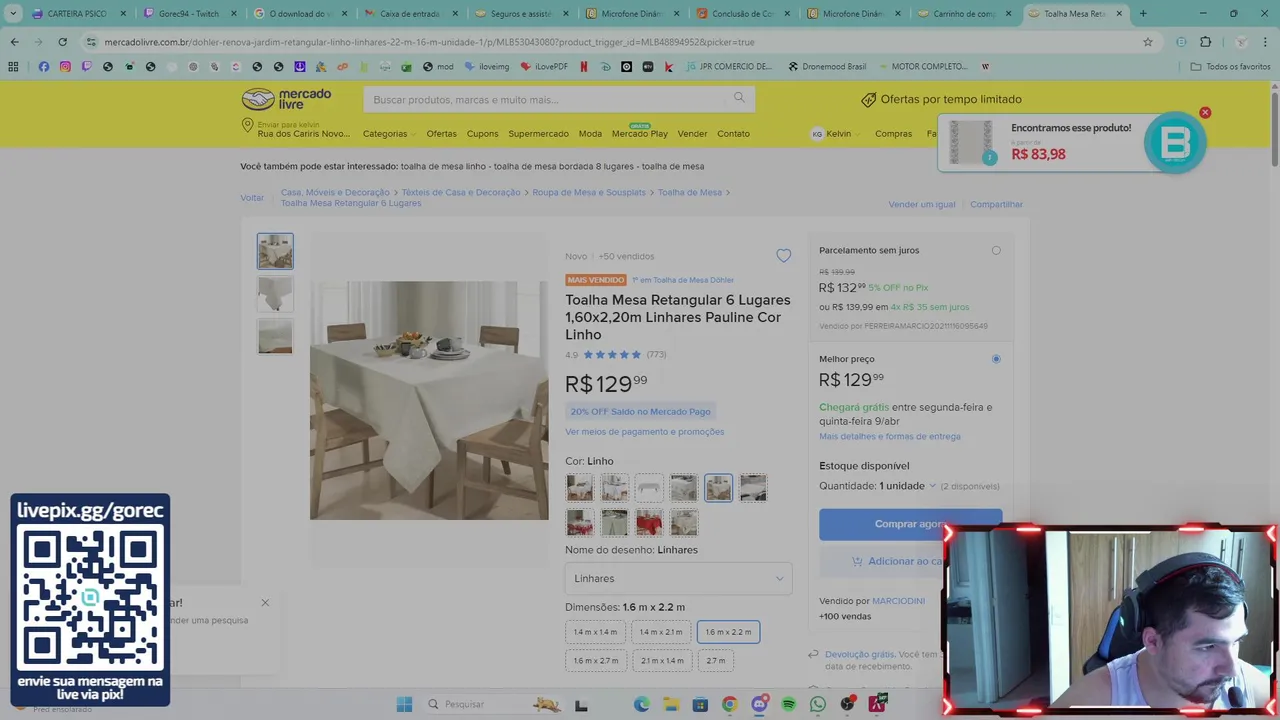This screenshot has height=720, width=1280.
Task: Choose size 1.6 m x 2.7 m
Action: (x=595, y=660)
